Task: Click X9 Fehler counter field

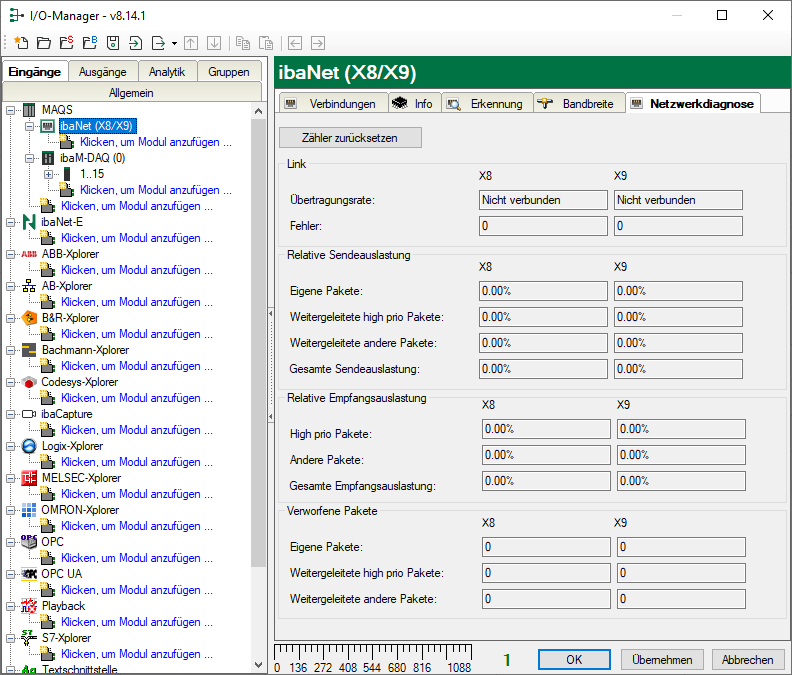Action: [x=678, y=226]
